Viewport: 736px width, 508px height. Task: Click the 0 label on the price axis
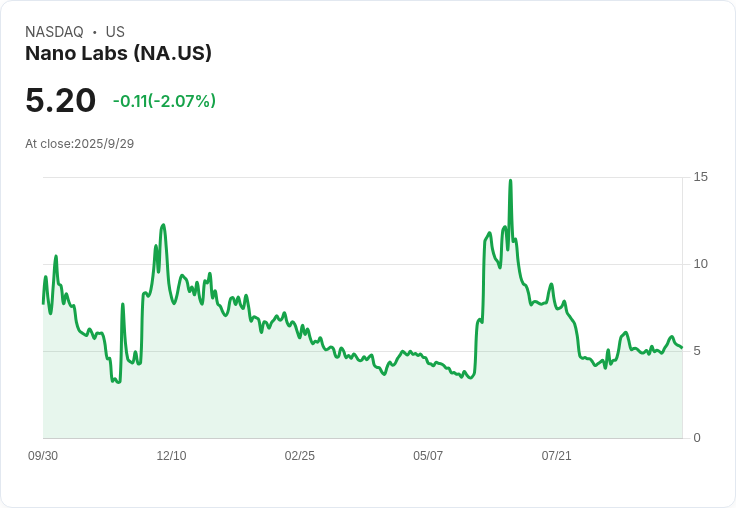coord(697,438)
